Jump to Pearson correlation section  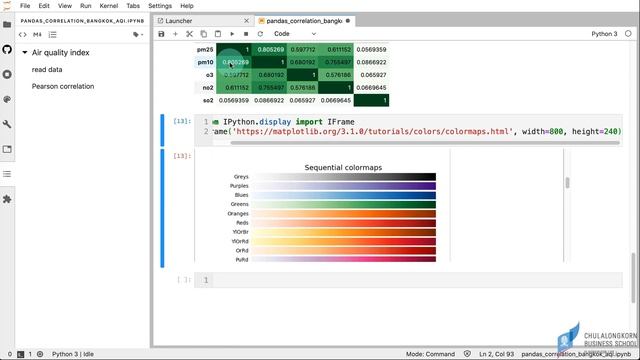[x=63, y=86]
